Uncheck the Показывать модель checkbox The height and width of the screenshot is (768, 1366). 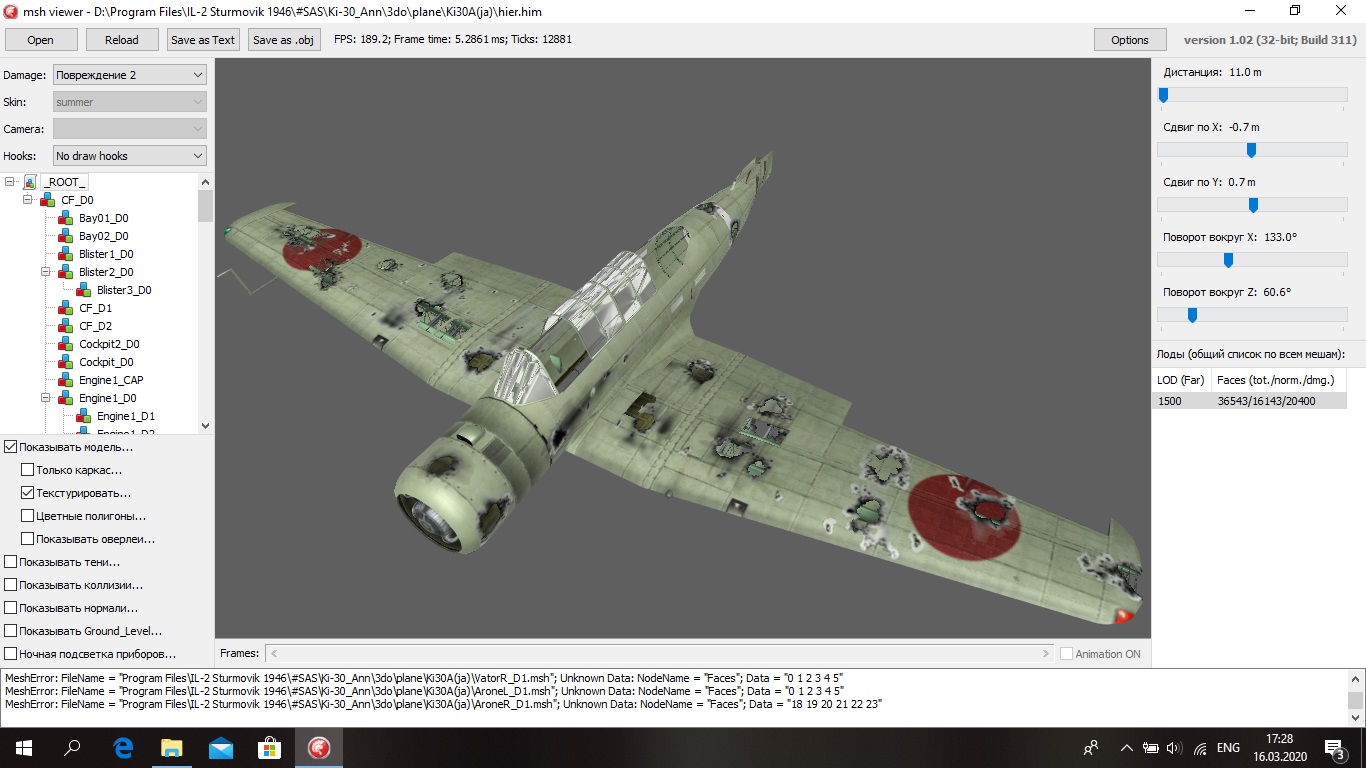click(11, 447)
